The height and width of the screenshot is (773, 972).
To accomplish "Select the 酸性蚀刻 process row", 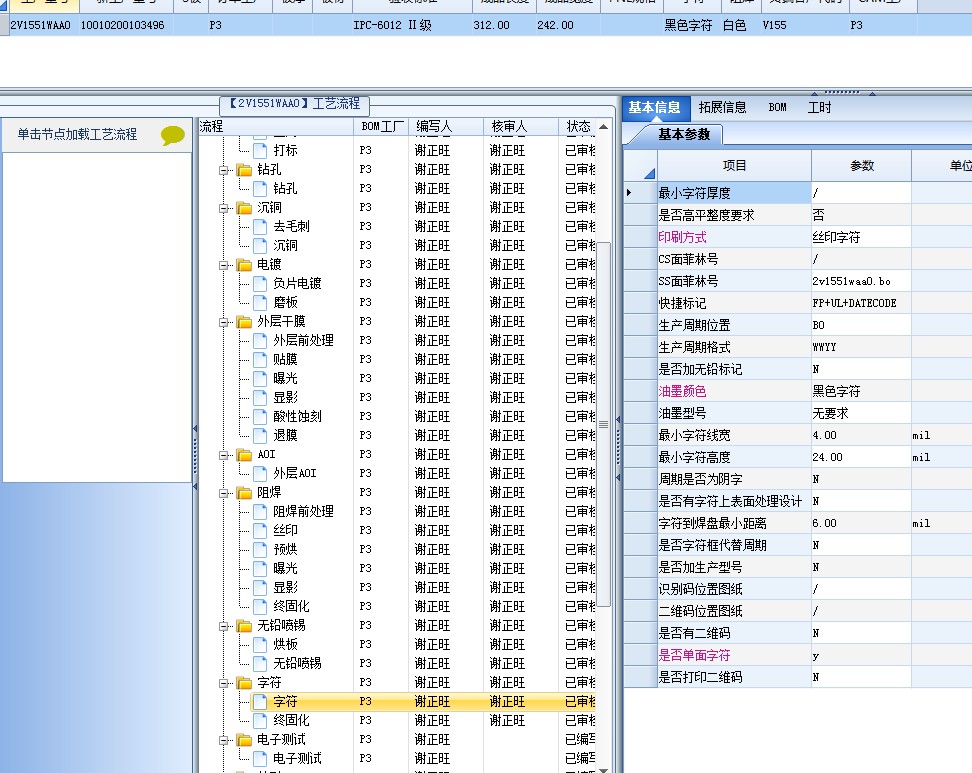I will (x=397, y=417).
